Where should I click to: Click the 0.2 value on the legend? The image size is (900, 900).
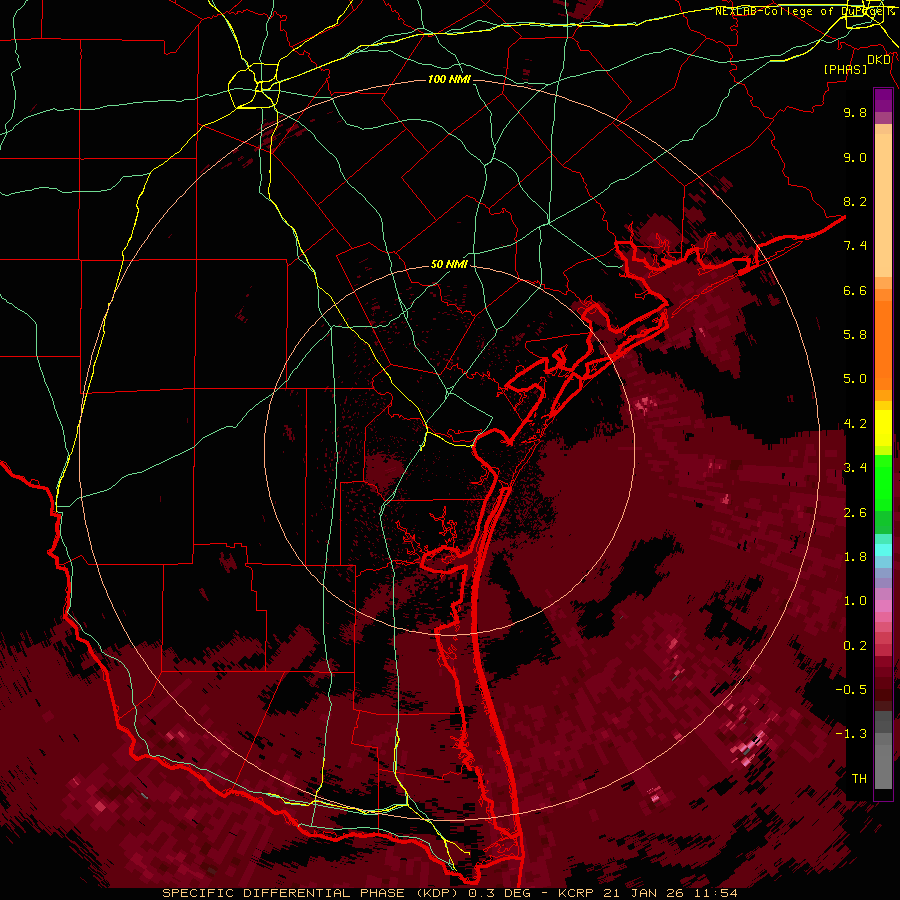click(x=855, y=646)
